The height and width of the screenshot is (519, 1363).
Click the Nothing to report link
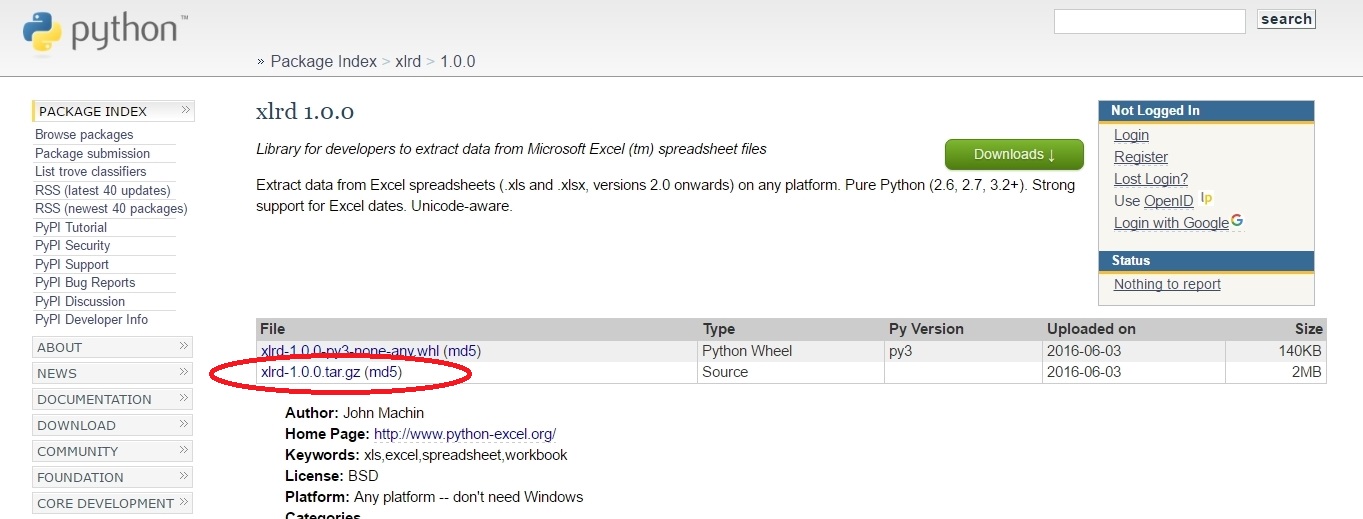[x=1167, y=284]
